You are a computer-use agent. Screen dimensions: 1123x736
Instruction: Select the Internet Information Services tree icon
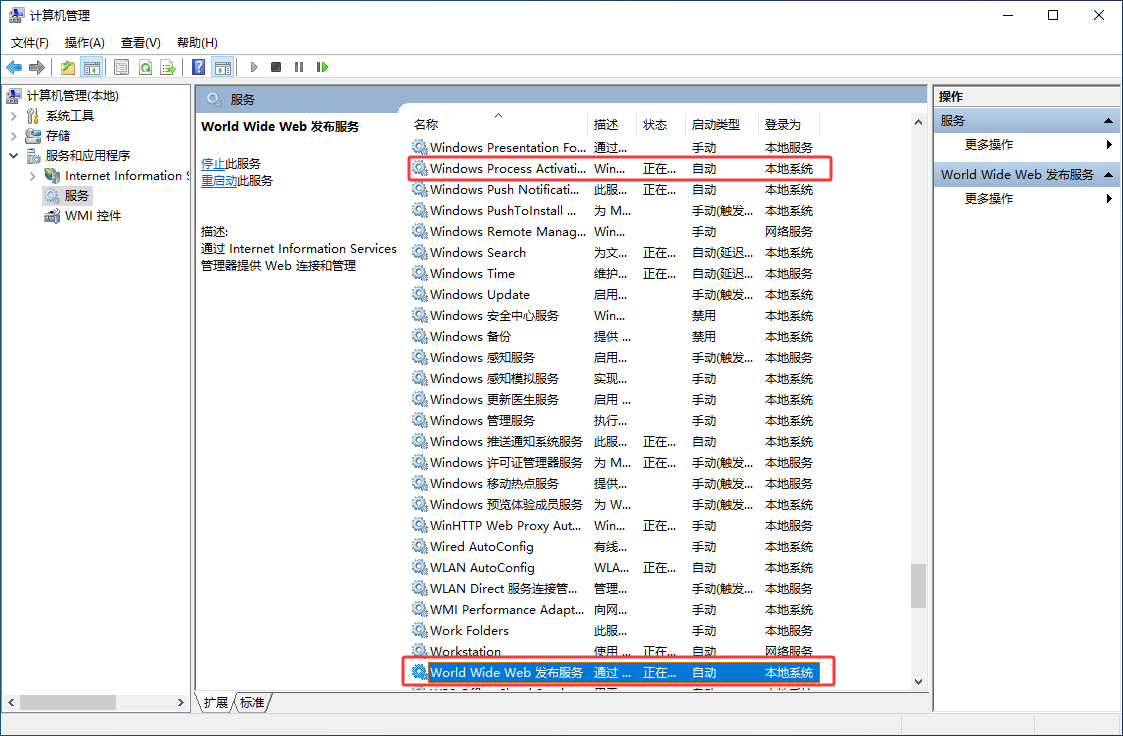pyautogui.click(x=52, y=176)
